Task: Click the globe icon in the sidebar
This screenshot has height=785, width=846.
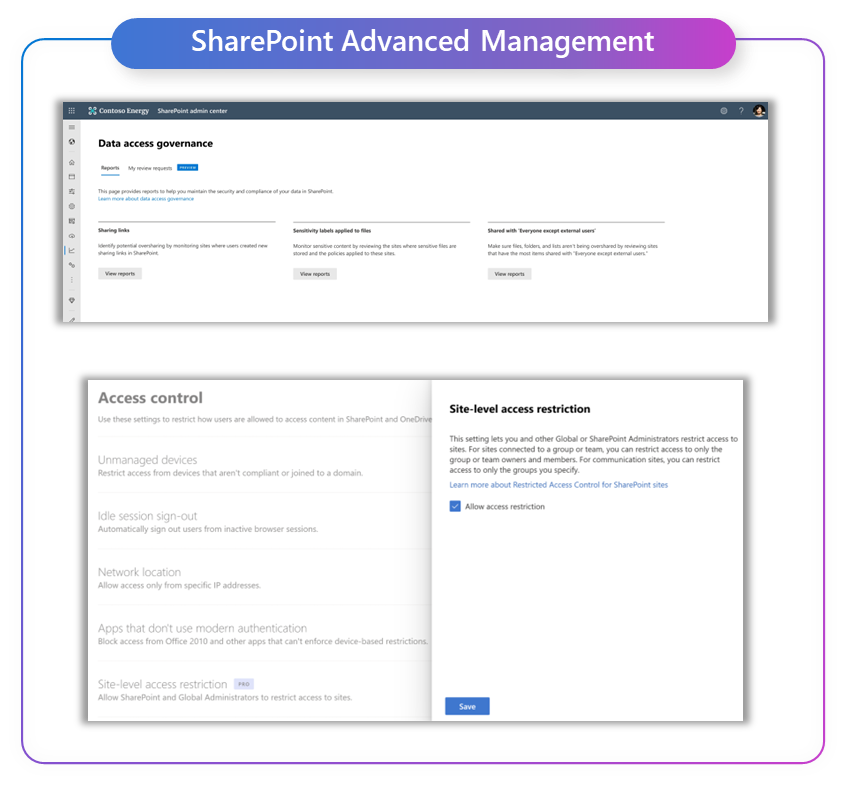Action: pyautogui.click(x=72, y=142)
